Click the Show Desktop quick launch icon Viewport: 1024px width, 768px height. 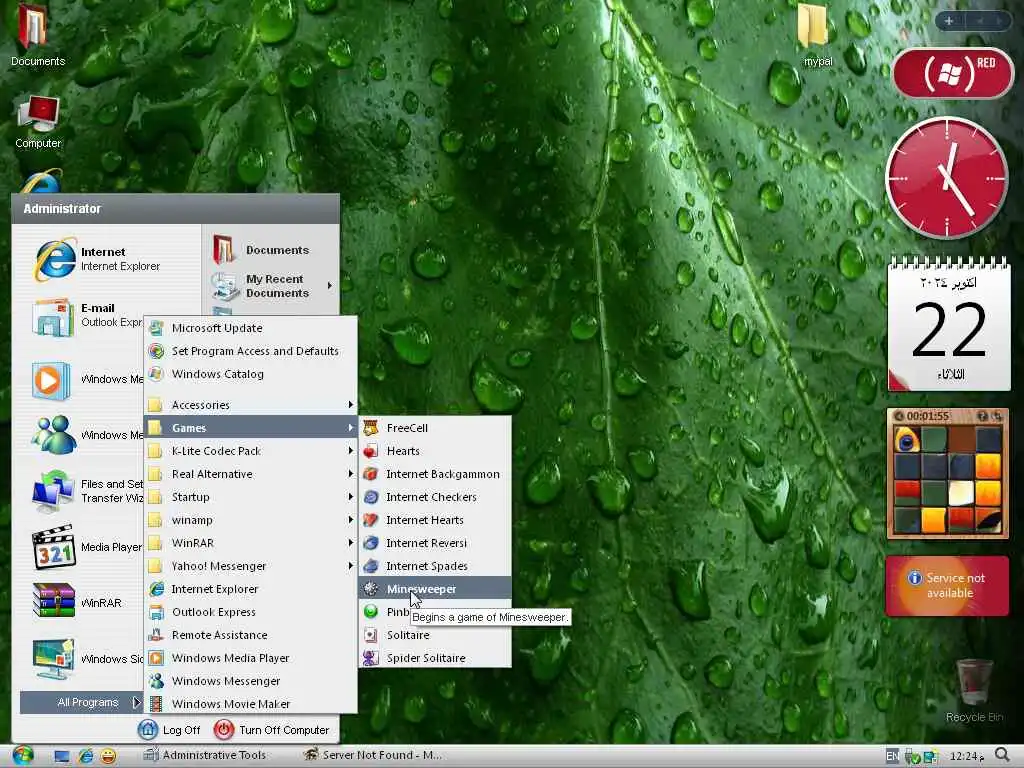(62, 756)
